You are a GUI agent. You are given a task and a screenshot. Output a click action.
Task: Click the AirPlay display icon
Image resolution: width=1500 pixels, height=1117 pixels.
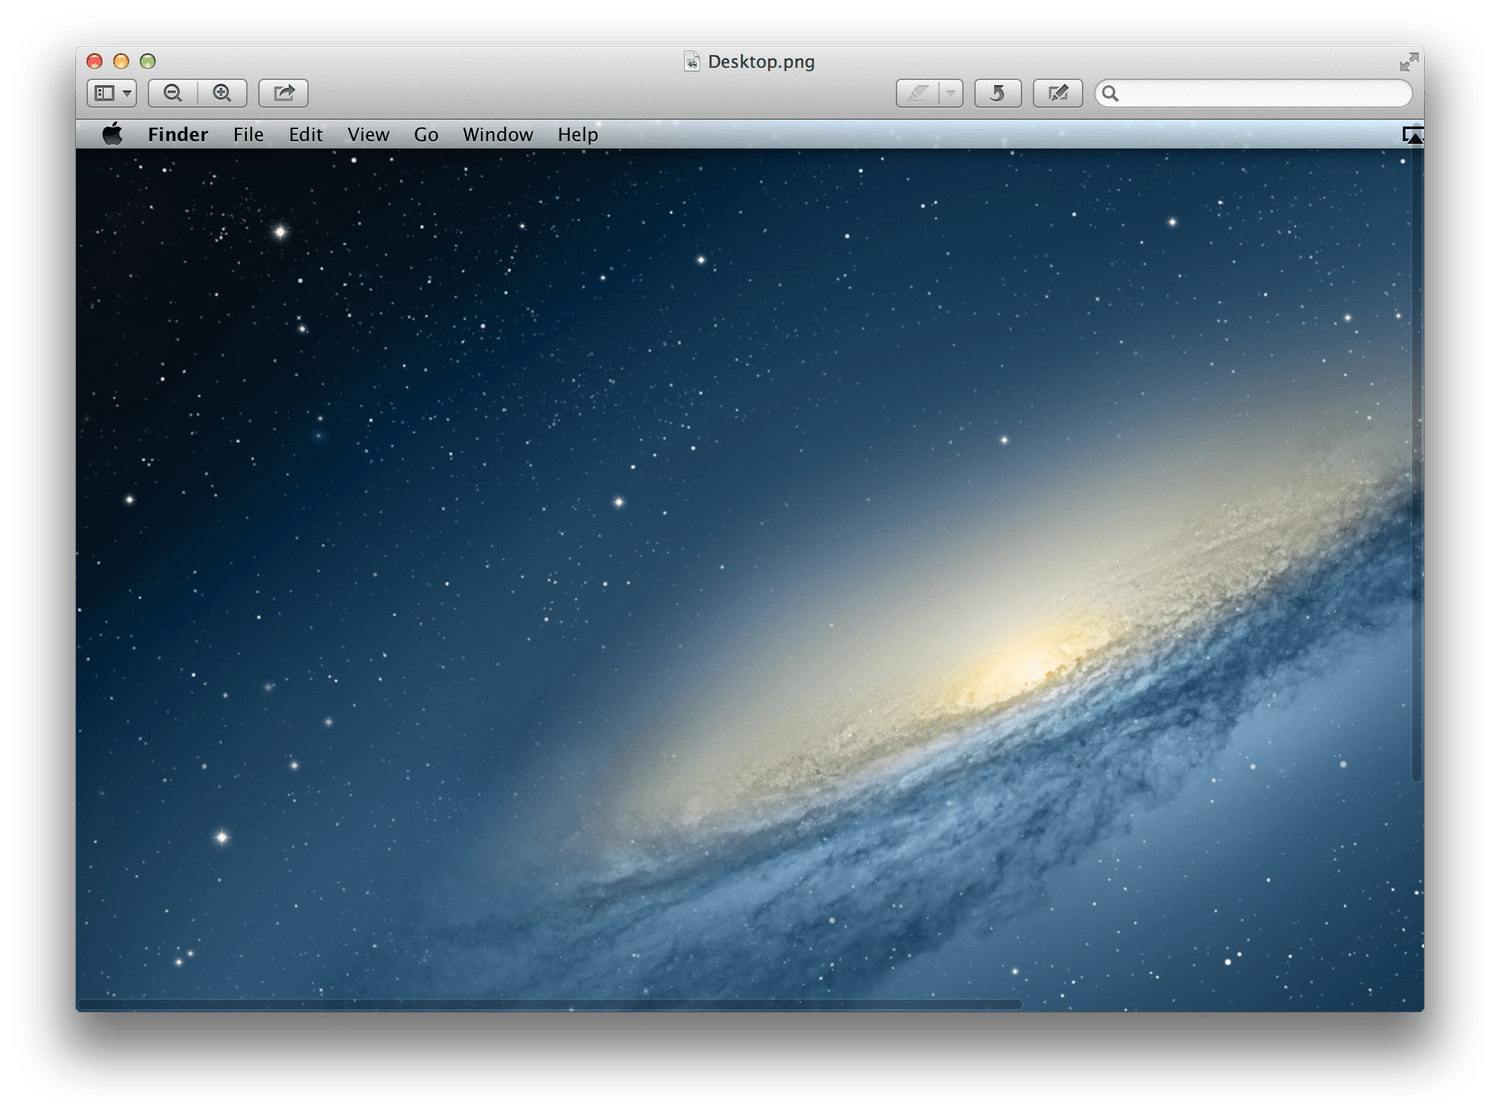[1412, 135]
